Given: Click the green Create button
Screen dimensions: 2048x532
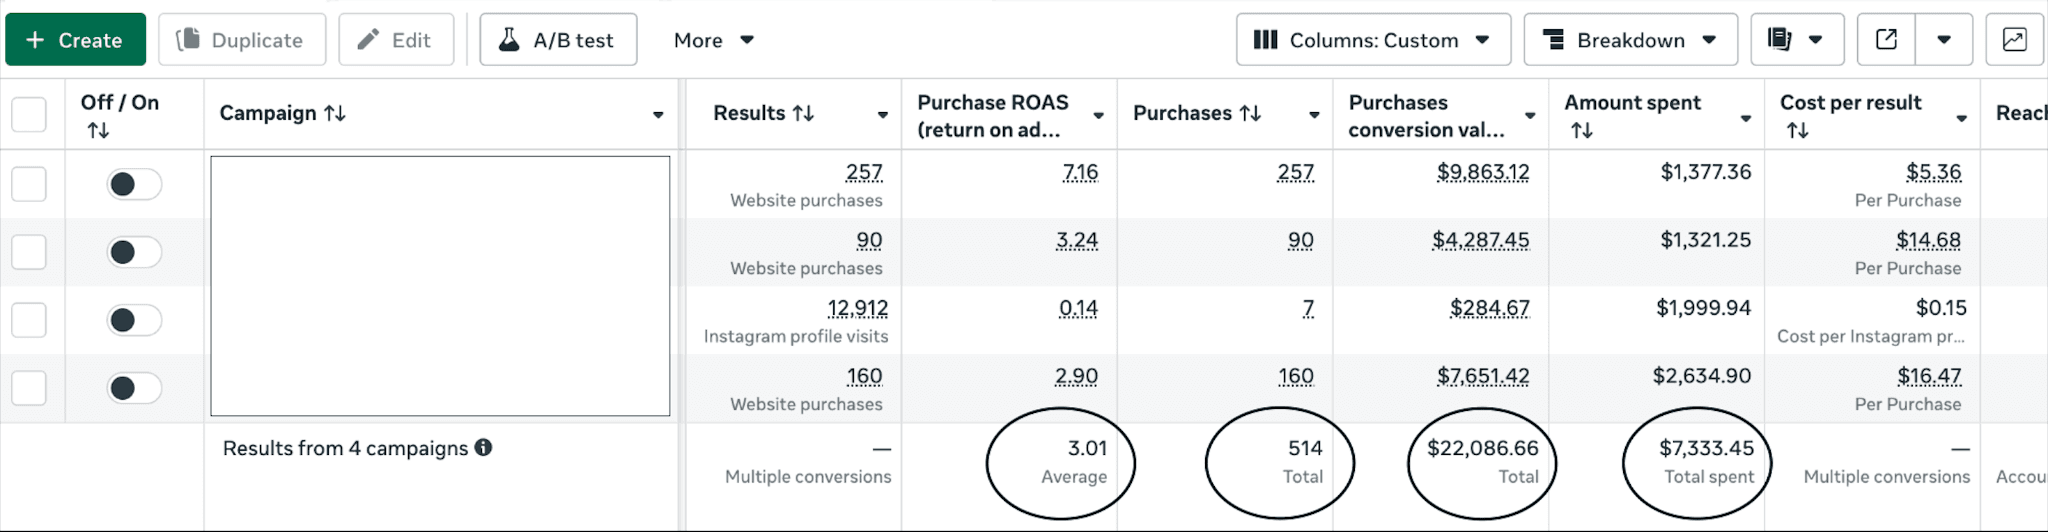Looking at the screenshot, I should click(x=75, y=40).
